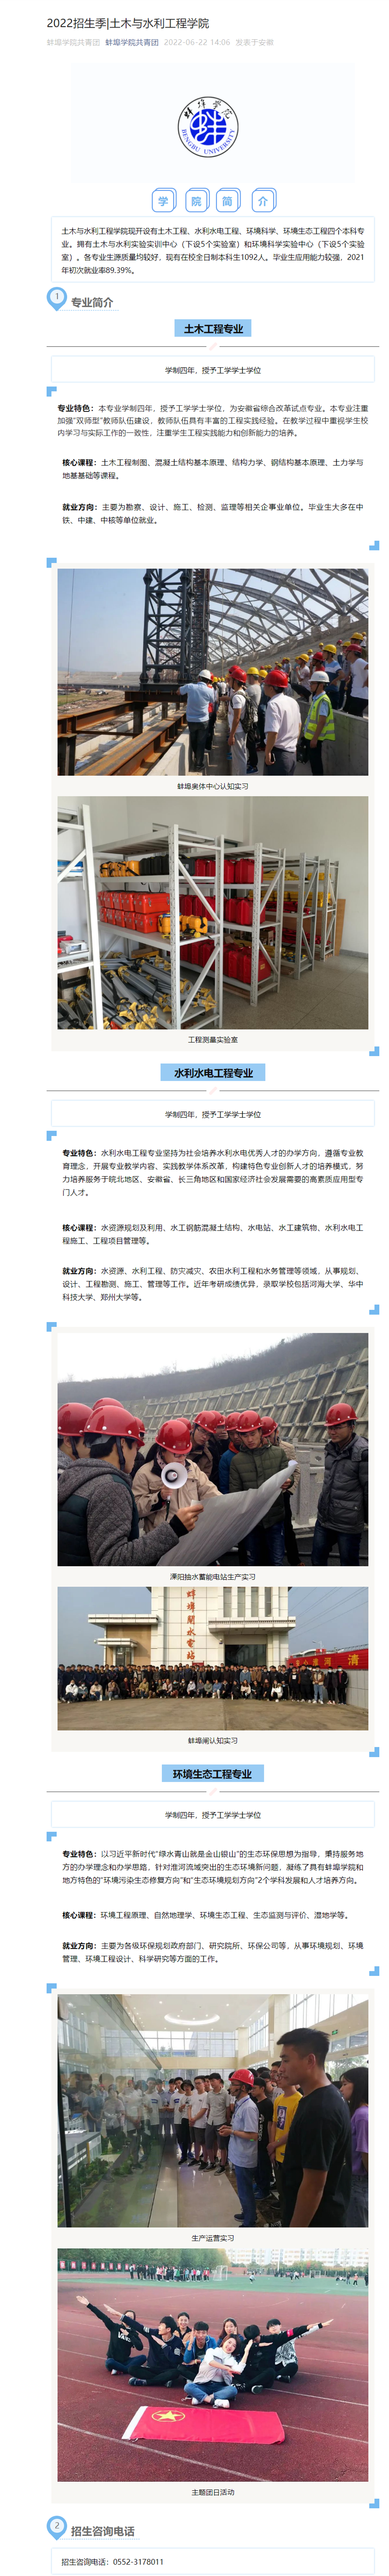Click the 院 character tile icon
The width and height of the screenshot is (389, 2576).
(196, 201)
